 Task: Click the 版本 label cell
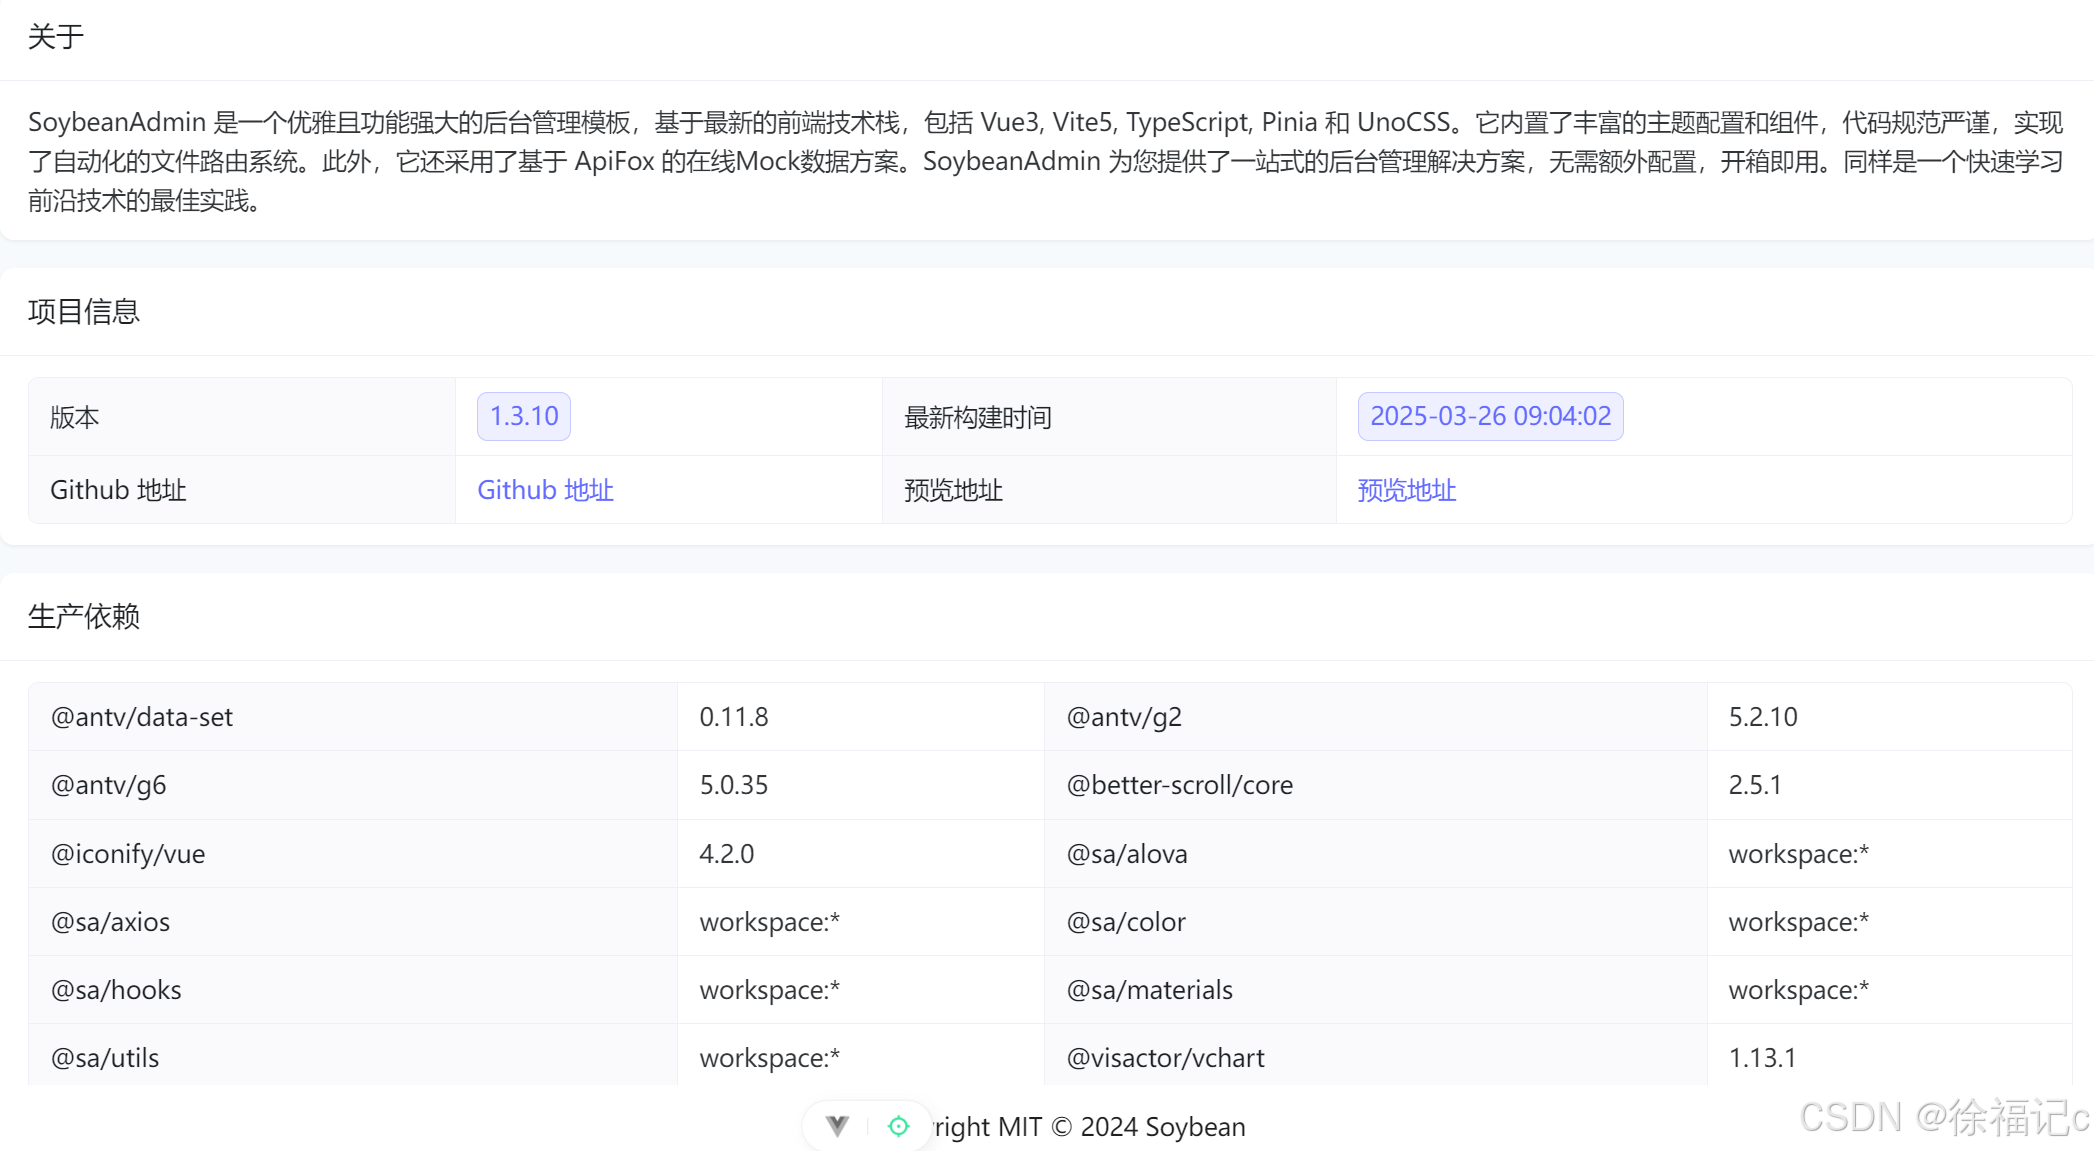(x=75, y=417)
